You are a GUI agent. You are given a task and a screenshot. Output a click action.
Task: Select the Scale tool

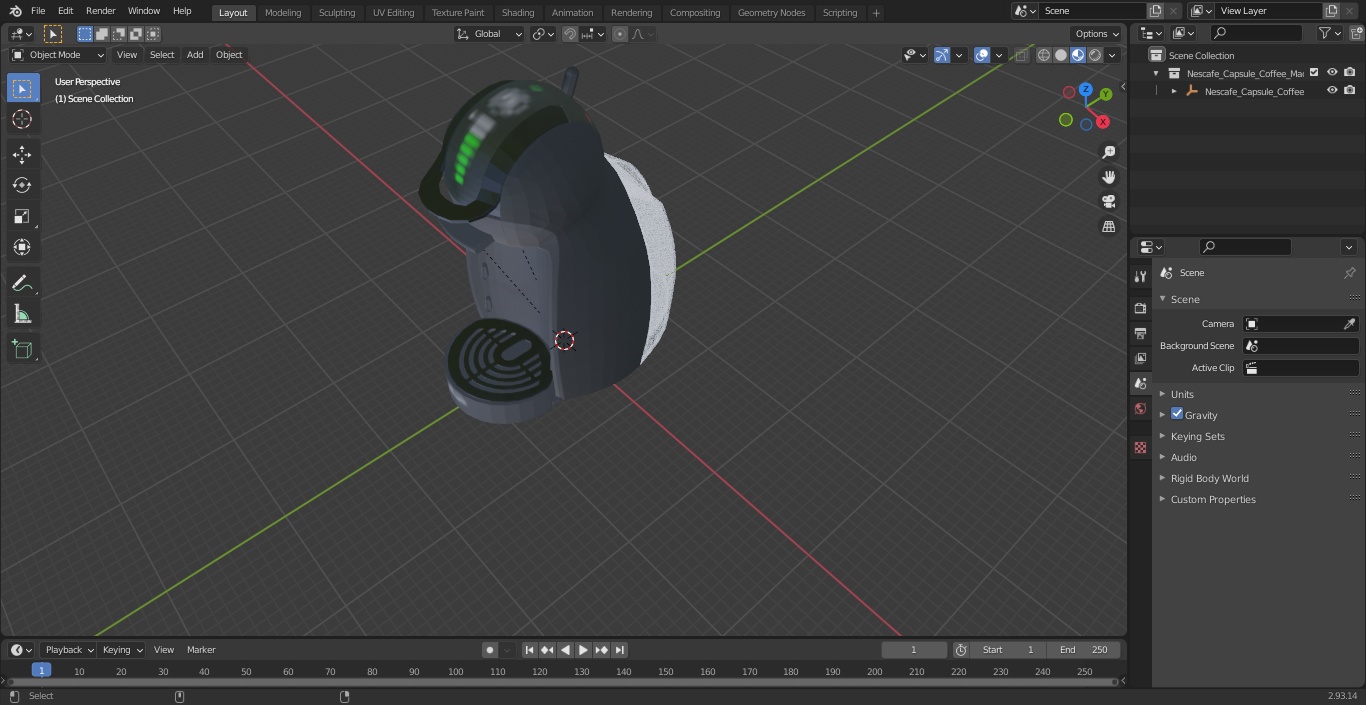coord(22,216)
